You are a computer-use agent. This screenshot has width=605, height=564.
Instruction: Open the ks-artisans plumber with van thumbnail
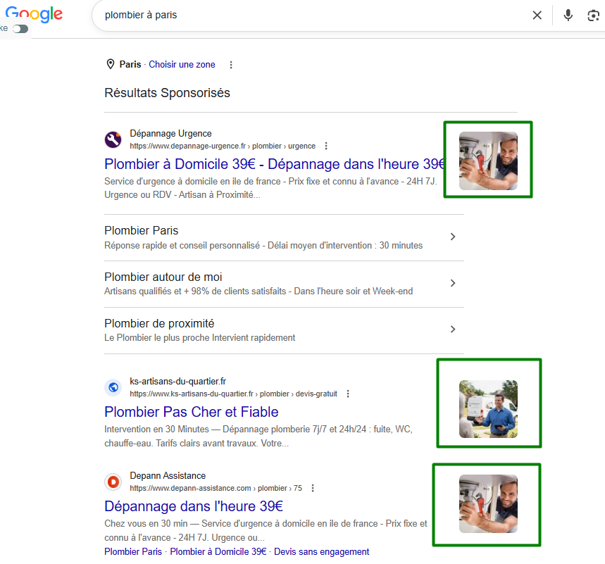click(488, 409)
